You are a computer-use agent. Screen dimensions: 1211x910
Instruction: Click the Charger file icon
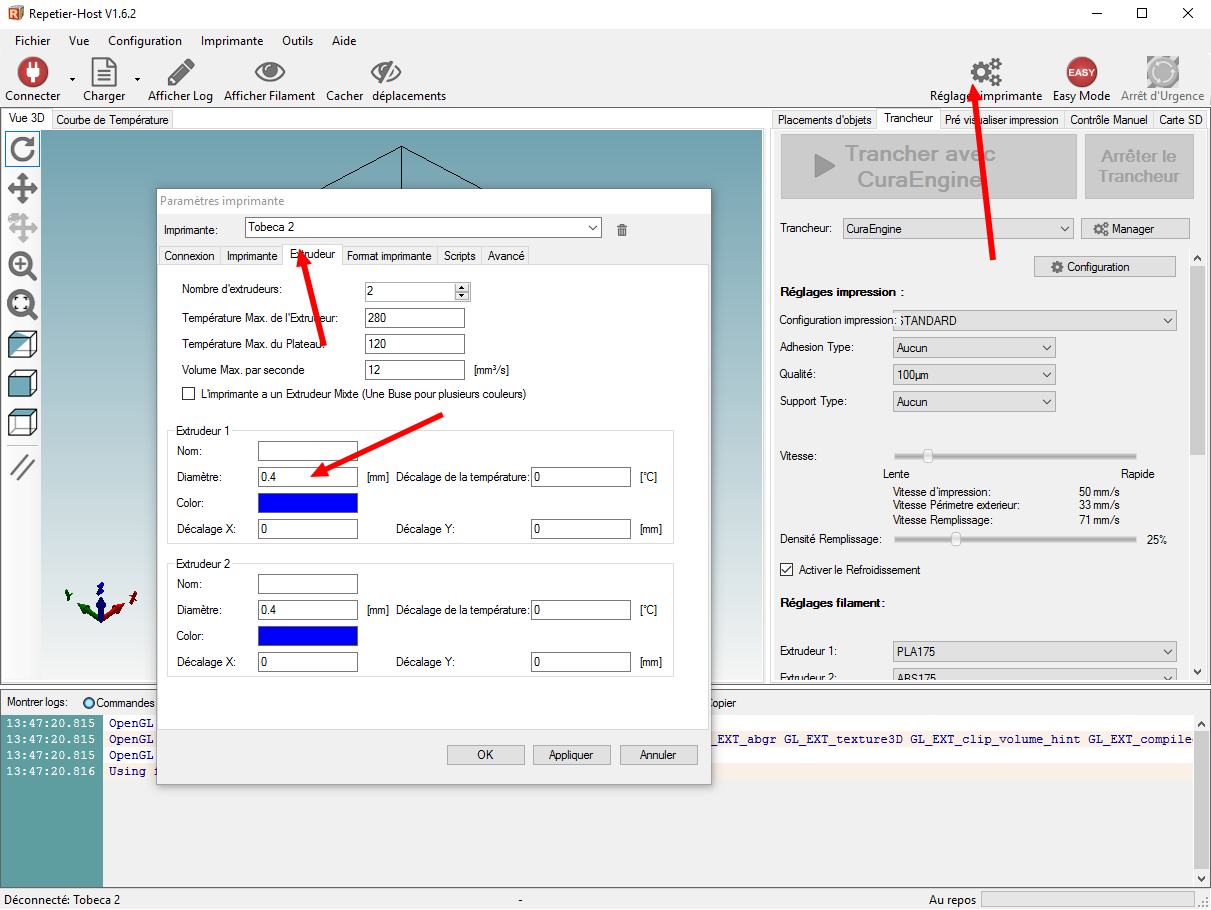pyautogui.click(x=104, y=73)
